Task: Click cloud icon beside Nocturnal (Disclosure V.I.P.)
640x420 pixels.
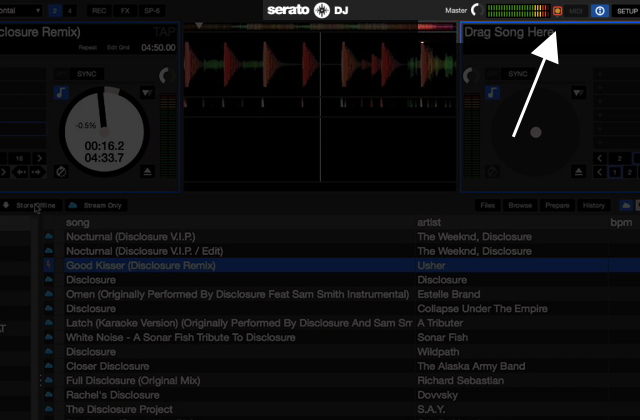Action: pyautogui.click(x=49, y=236)
